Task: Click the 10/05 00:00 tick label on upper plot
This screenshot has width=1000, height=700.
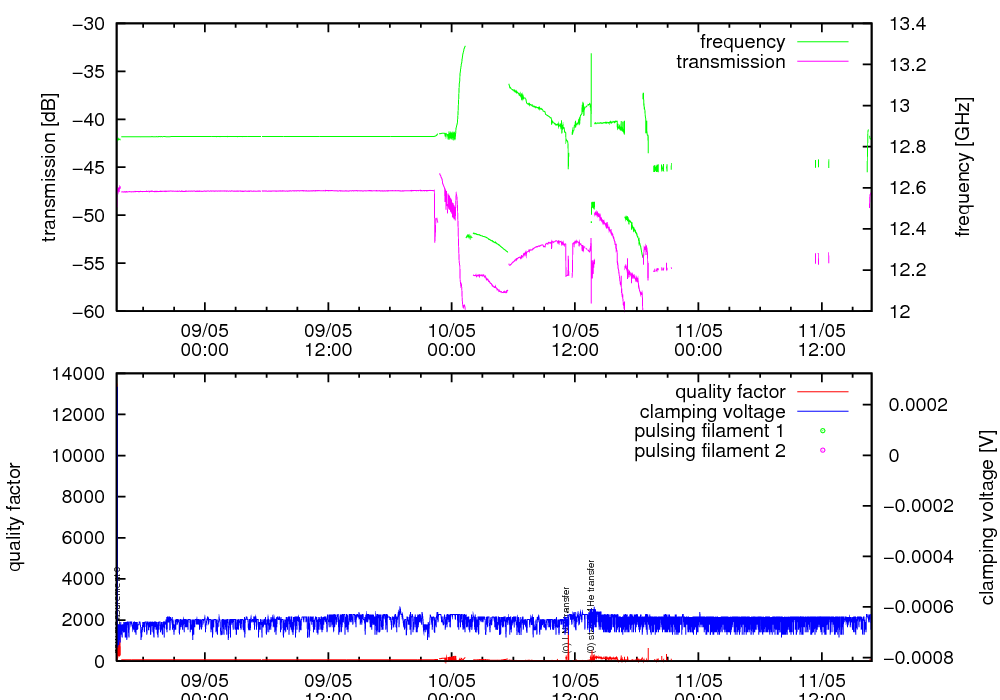Action: point(451,341)
